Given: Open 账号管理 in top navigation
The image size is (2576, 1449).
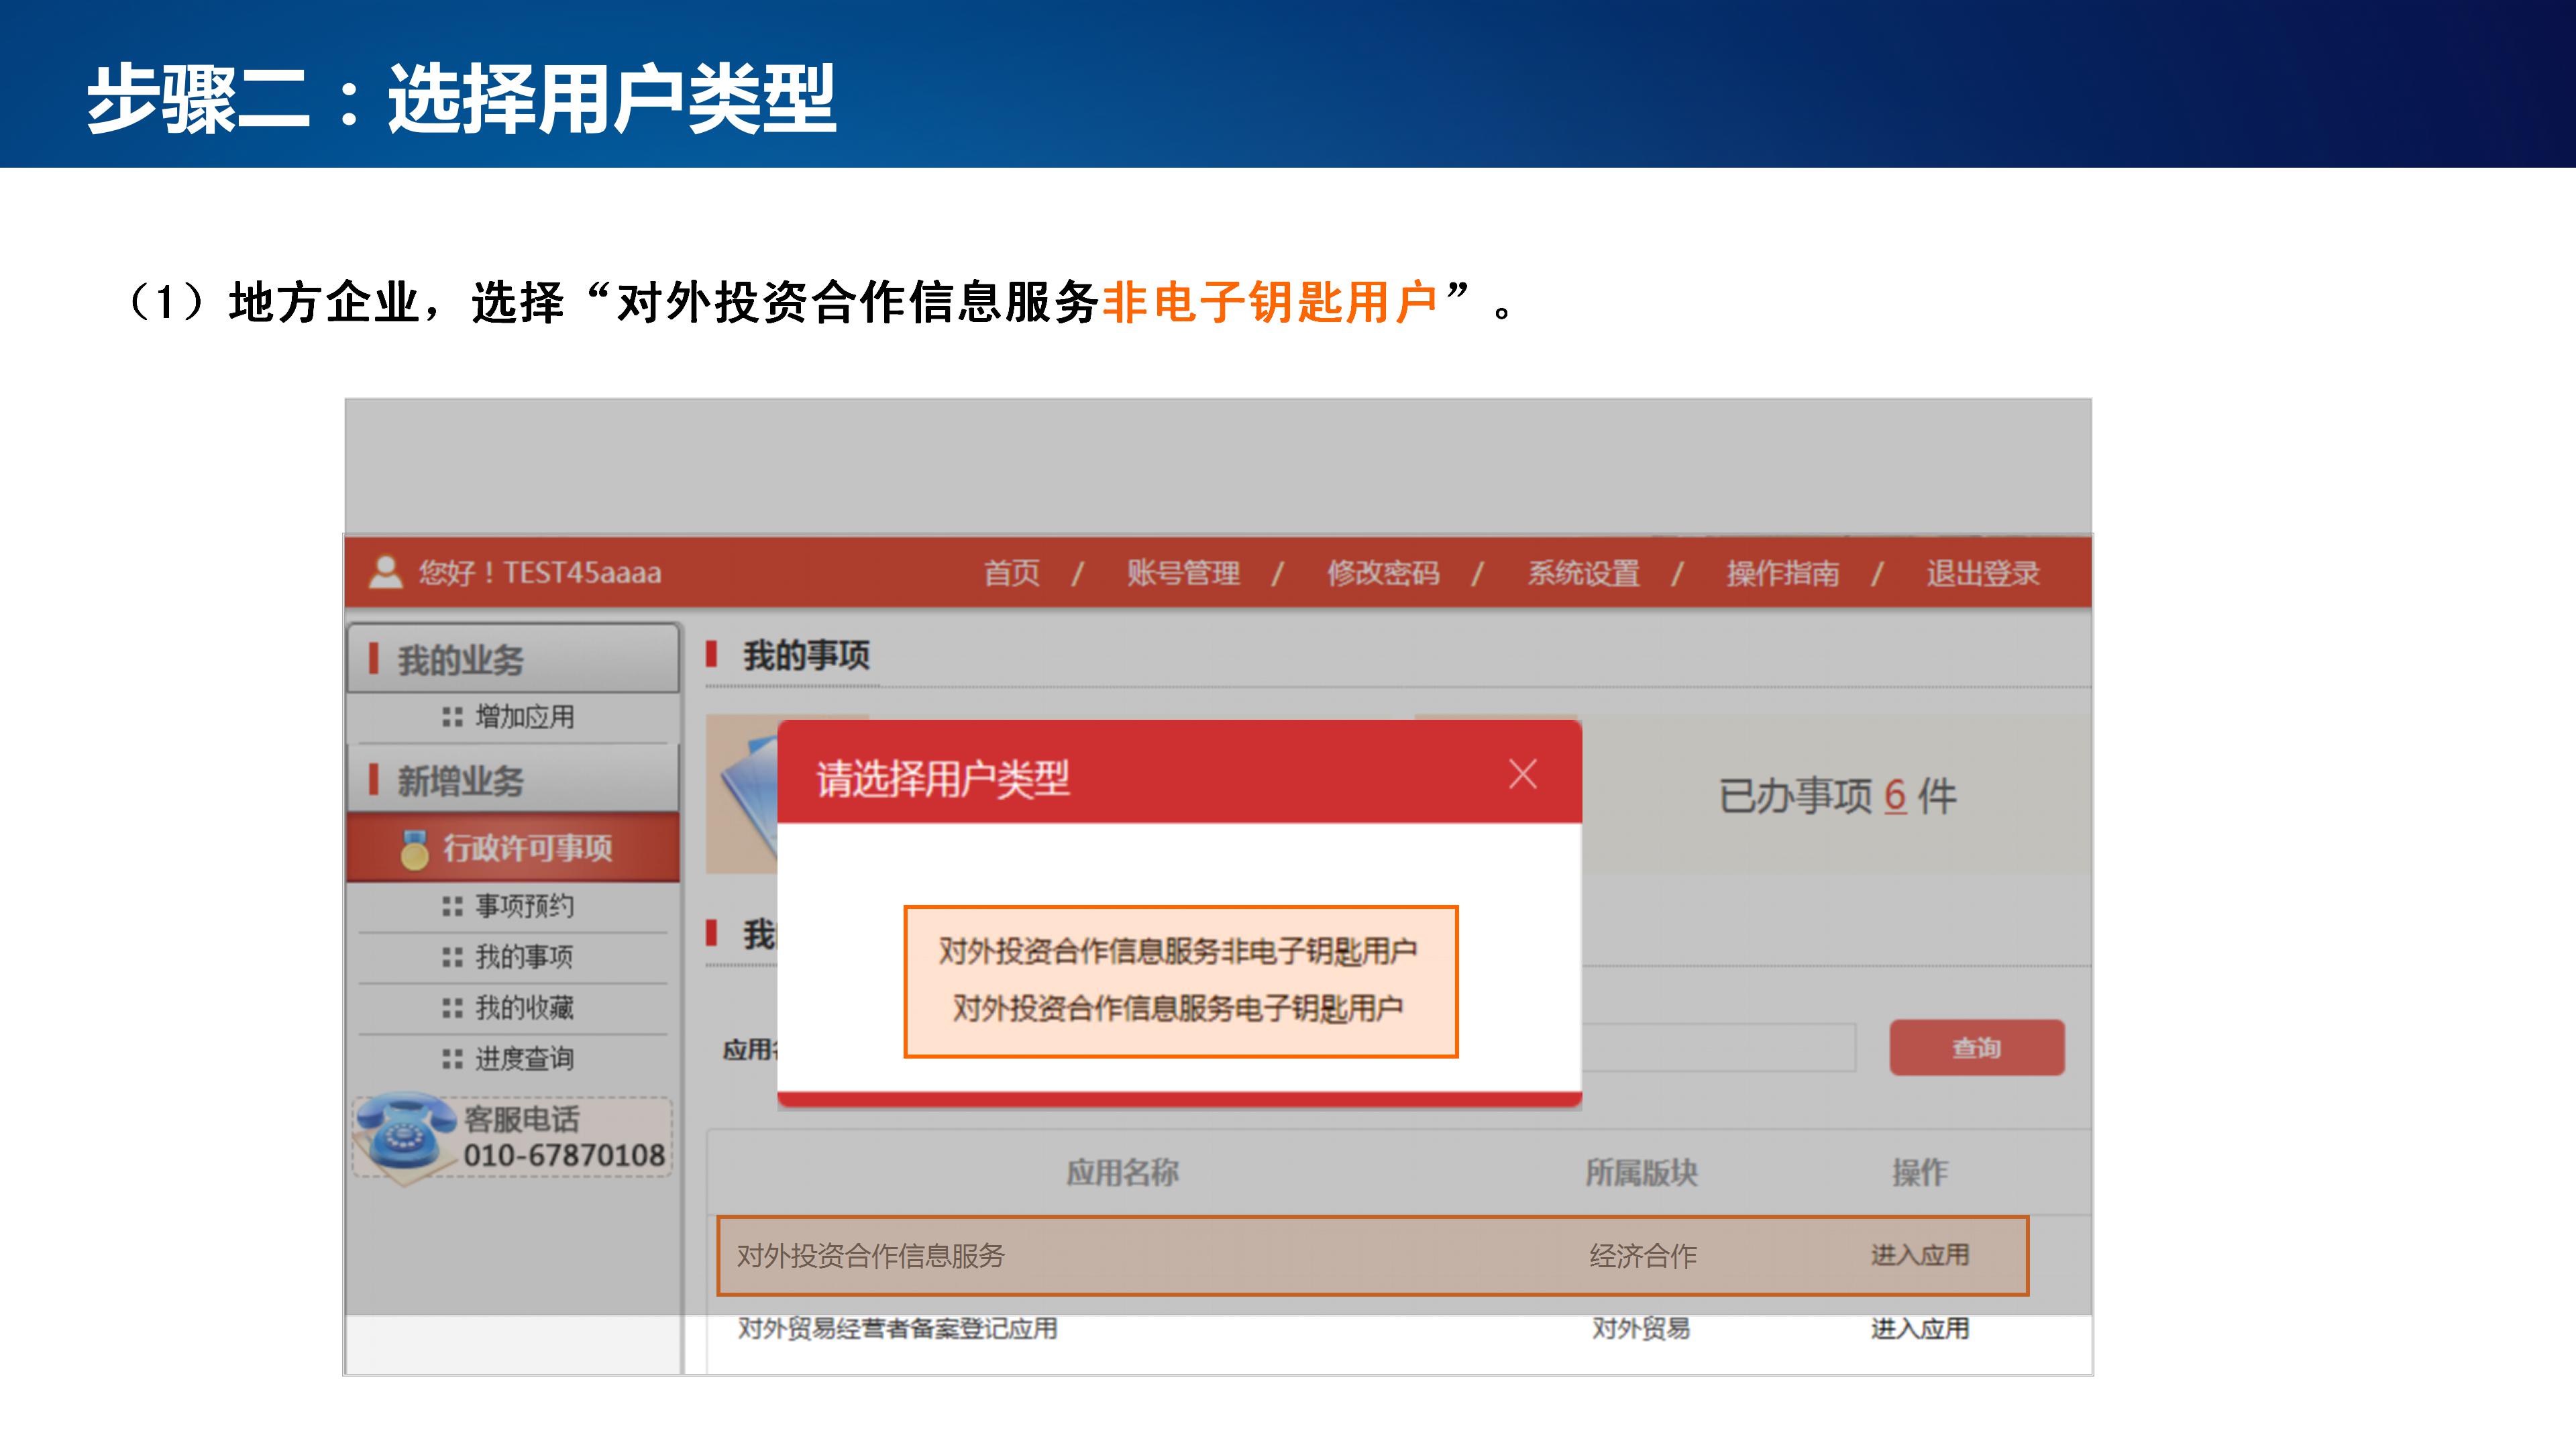Looking at the screenshot, I should (x=1183, y=573).
